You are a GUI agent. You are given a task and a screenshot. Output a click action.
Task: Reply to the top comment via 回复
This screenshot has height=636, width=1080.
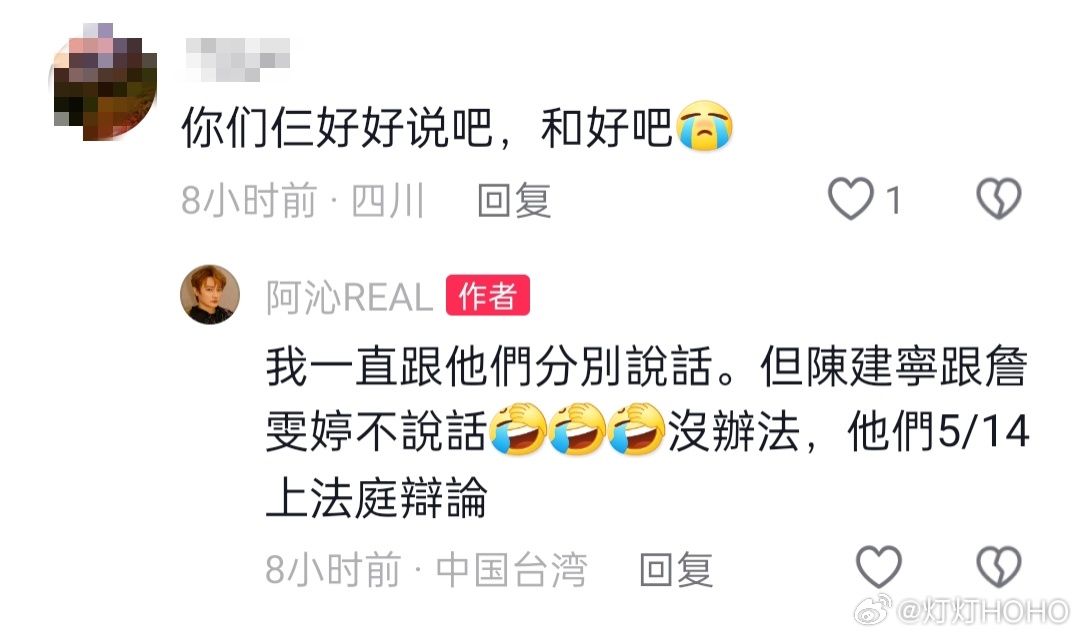point(515,201)
